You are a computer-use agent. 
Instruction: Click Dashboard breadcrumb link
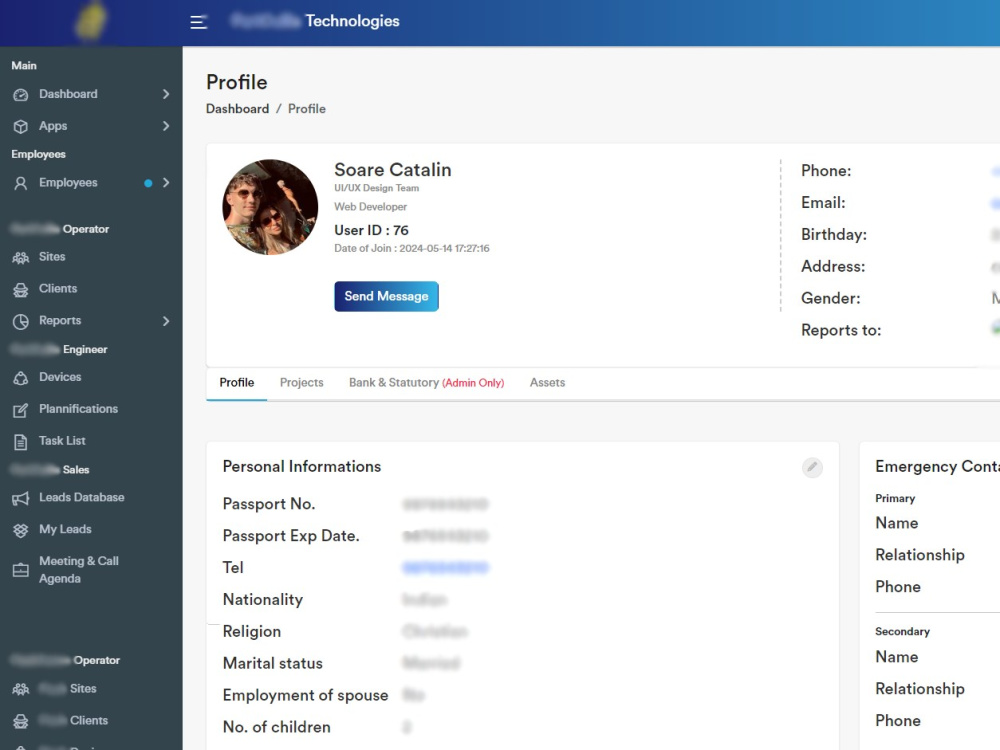237,109
